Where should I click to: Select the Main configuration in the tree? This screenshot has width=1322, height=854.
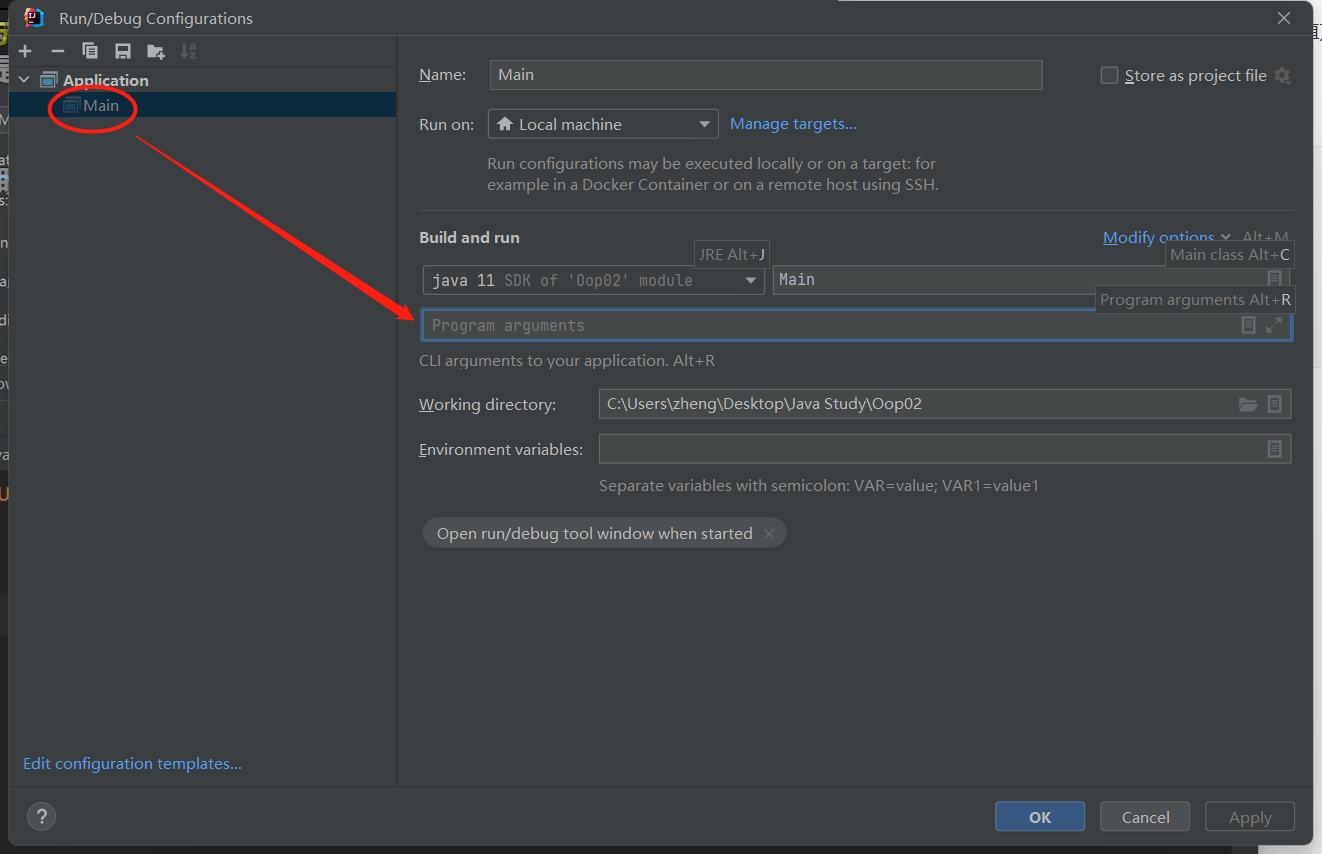point(100,105)
